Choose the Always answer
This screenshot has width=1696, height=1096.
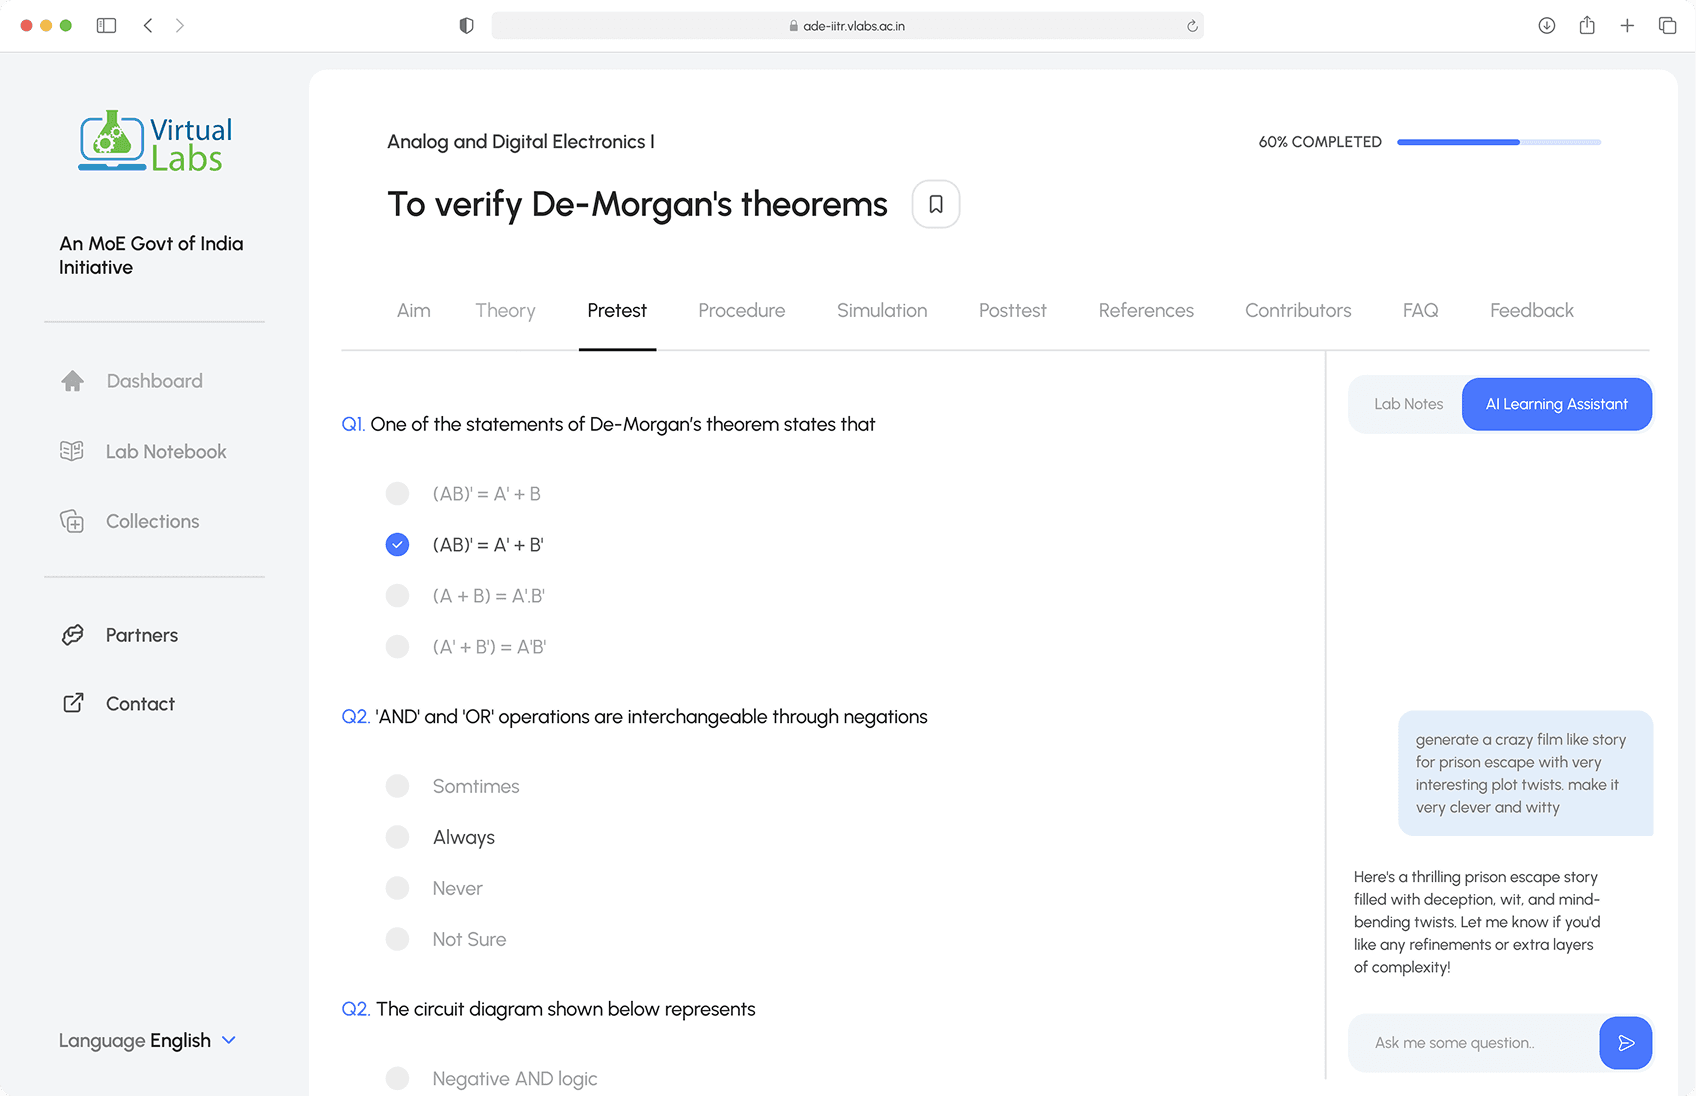click(x=440, y=837)
